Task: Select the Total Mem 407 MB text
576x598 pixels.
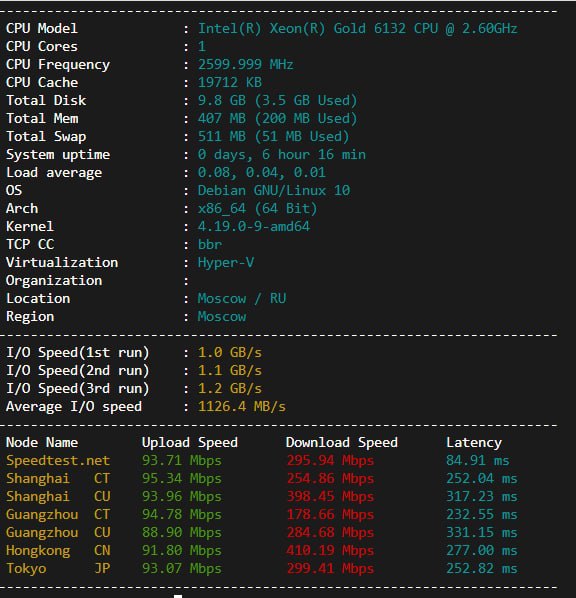Action: point(222,118)
